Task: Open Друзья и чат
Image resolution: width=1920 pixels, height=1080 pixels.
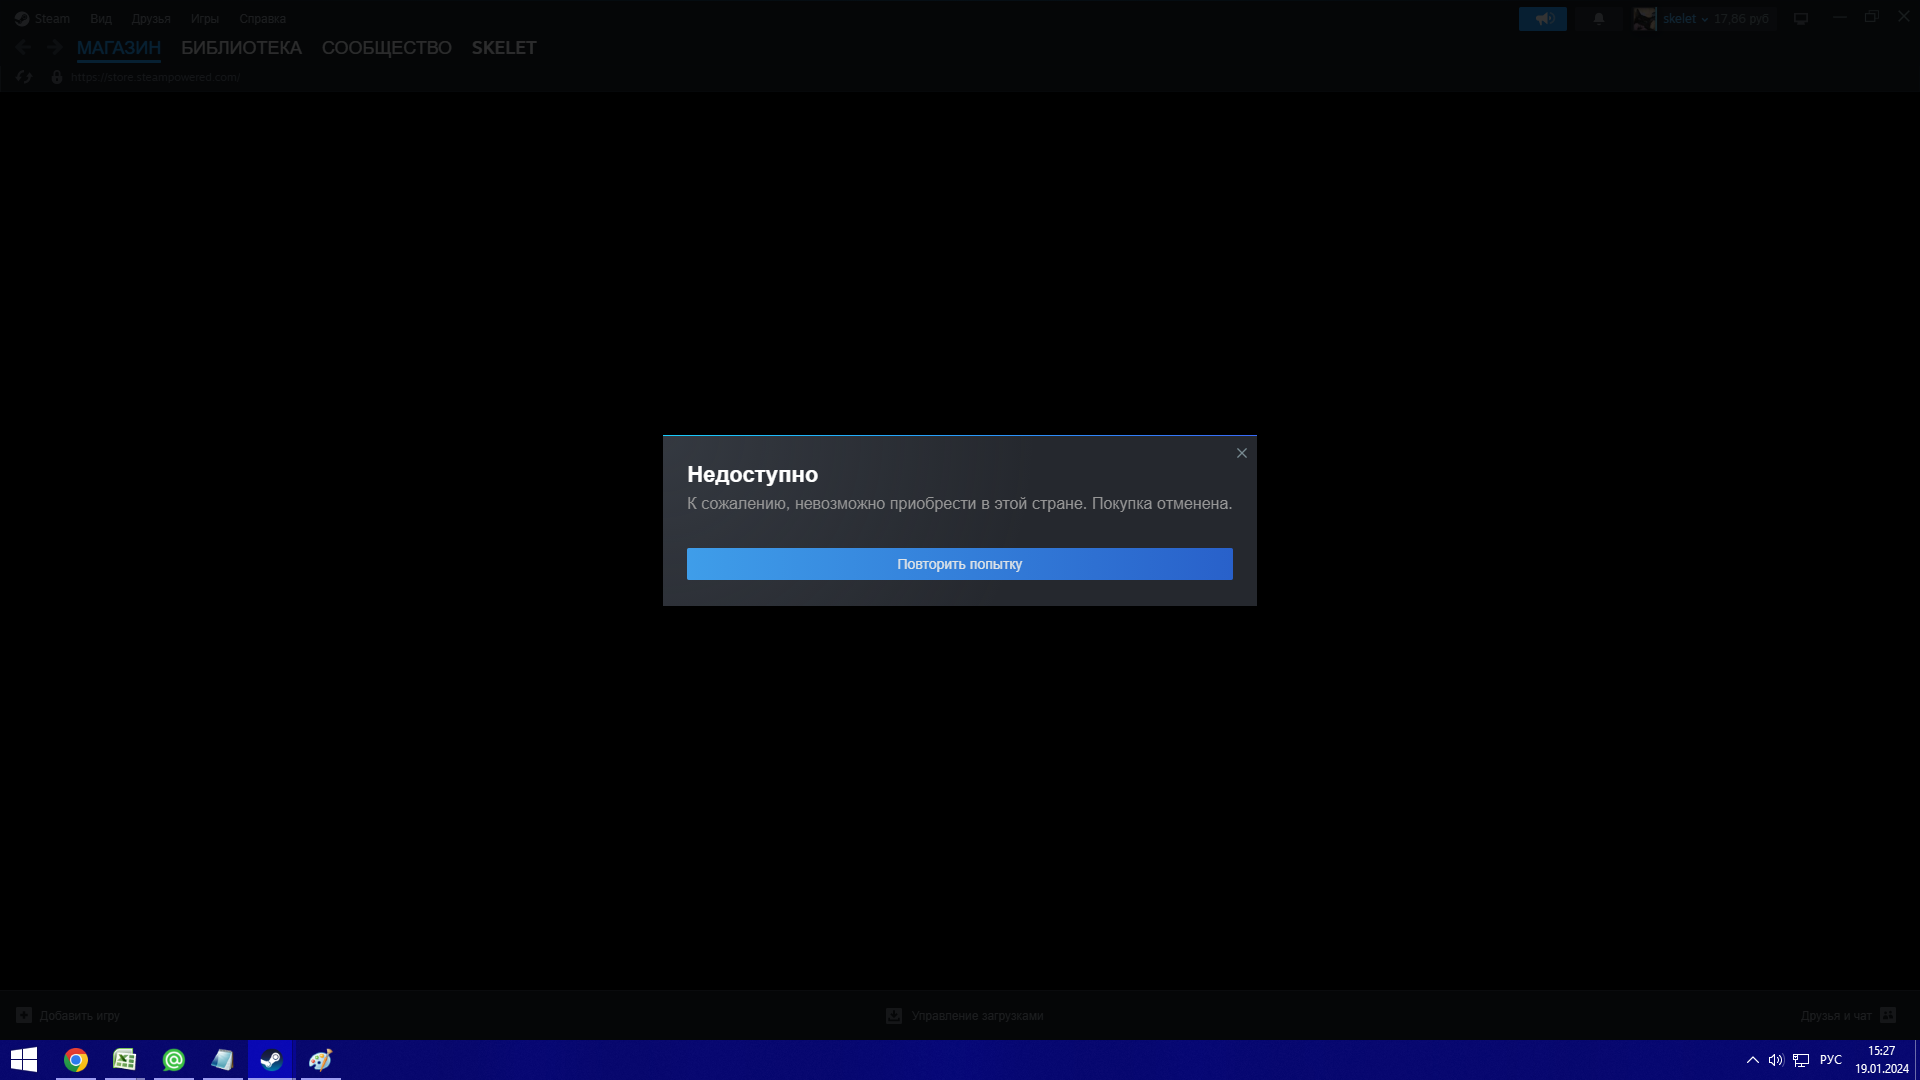Action: click(1848, 1015)
